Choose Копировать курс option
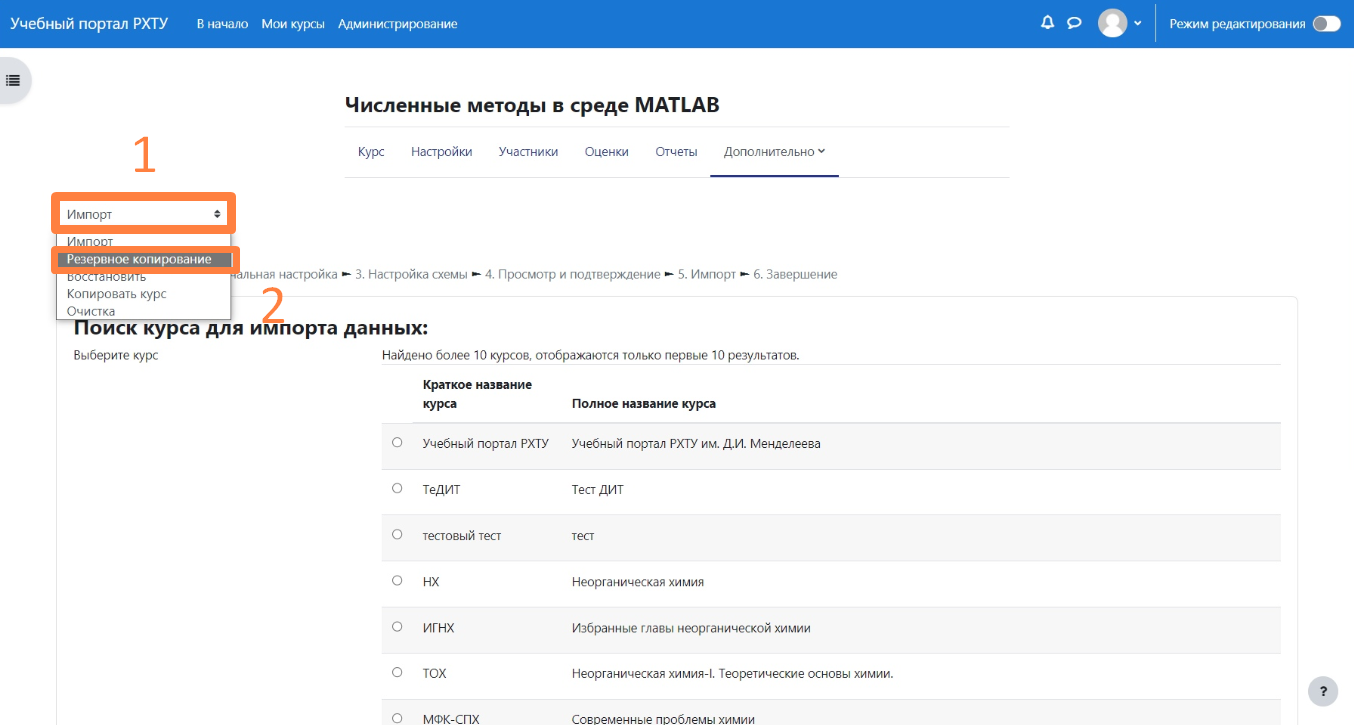Image resolution: width=1354 pixels, height=725 pixels. click(x=117, y=294)
